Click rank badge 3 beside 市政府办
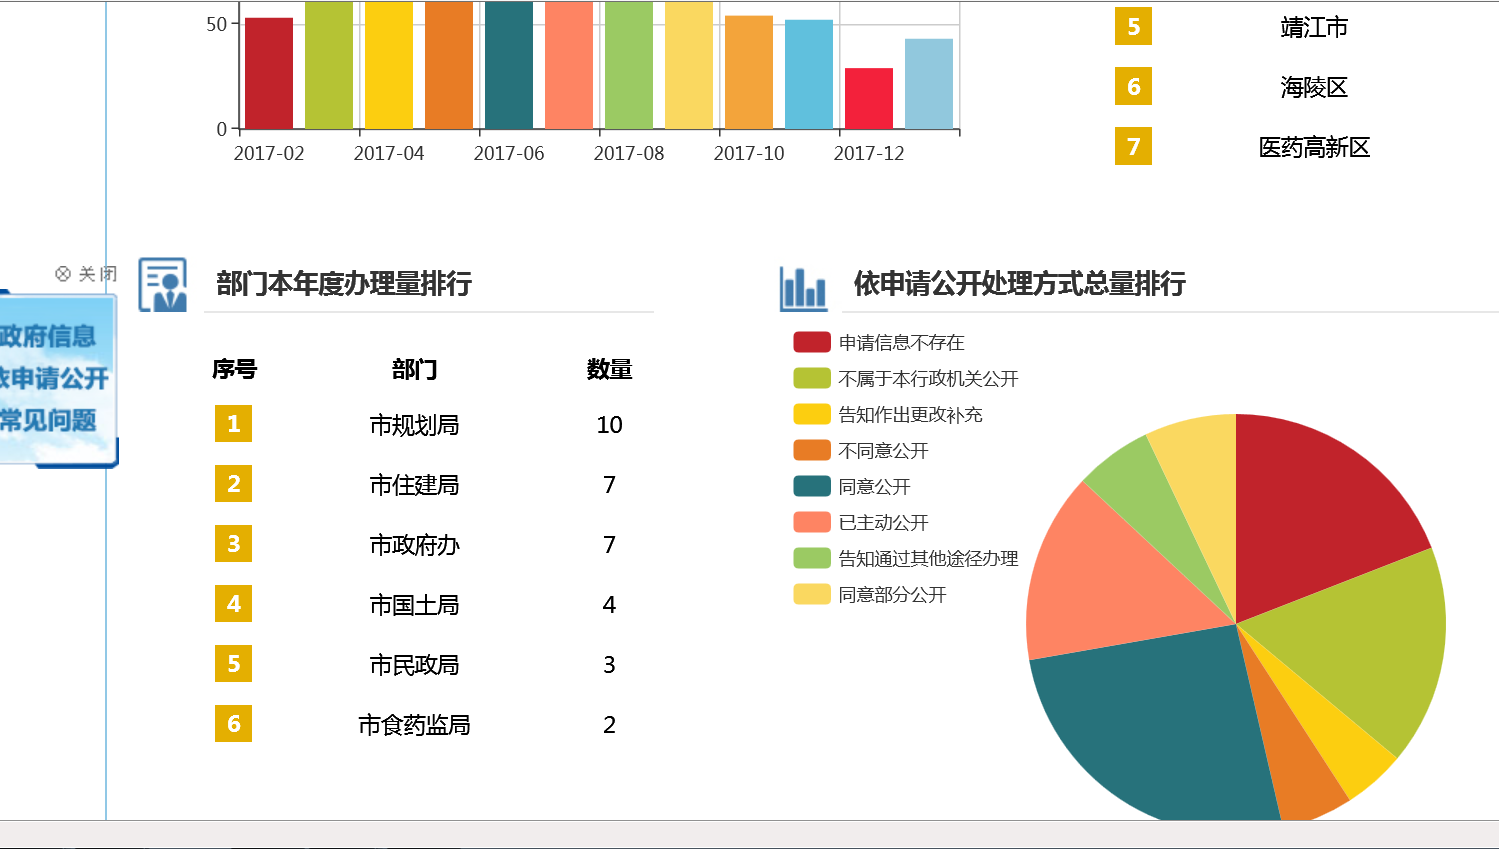The height and width of the screenshot is (849, 1499). coord(233,544)
